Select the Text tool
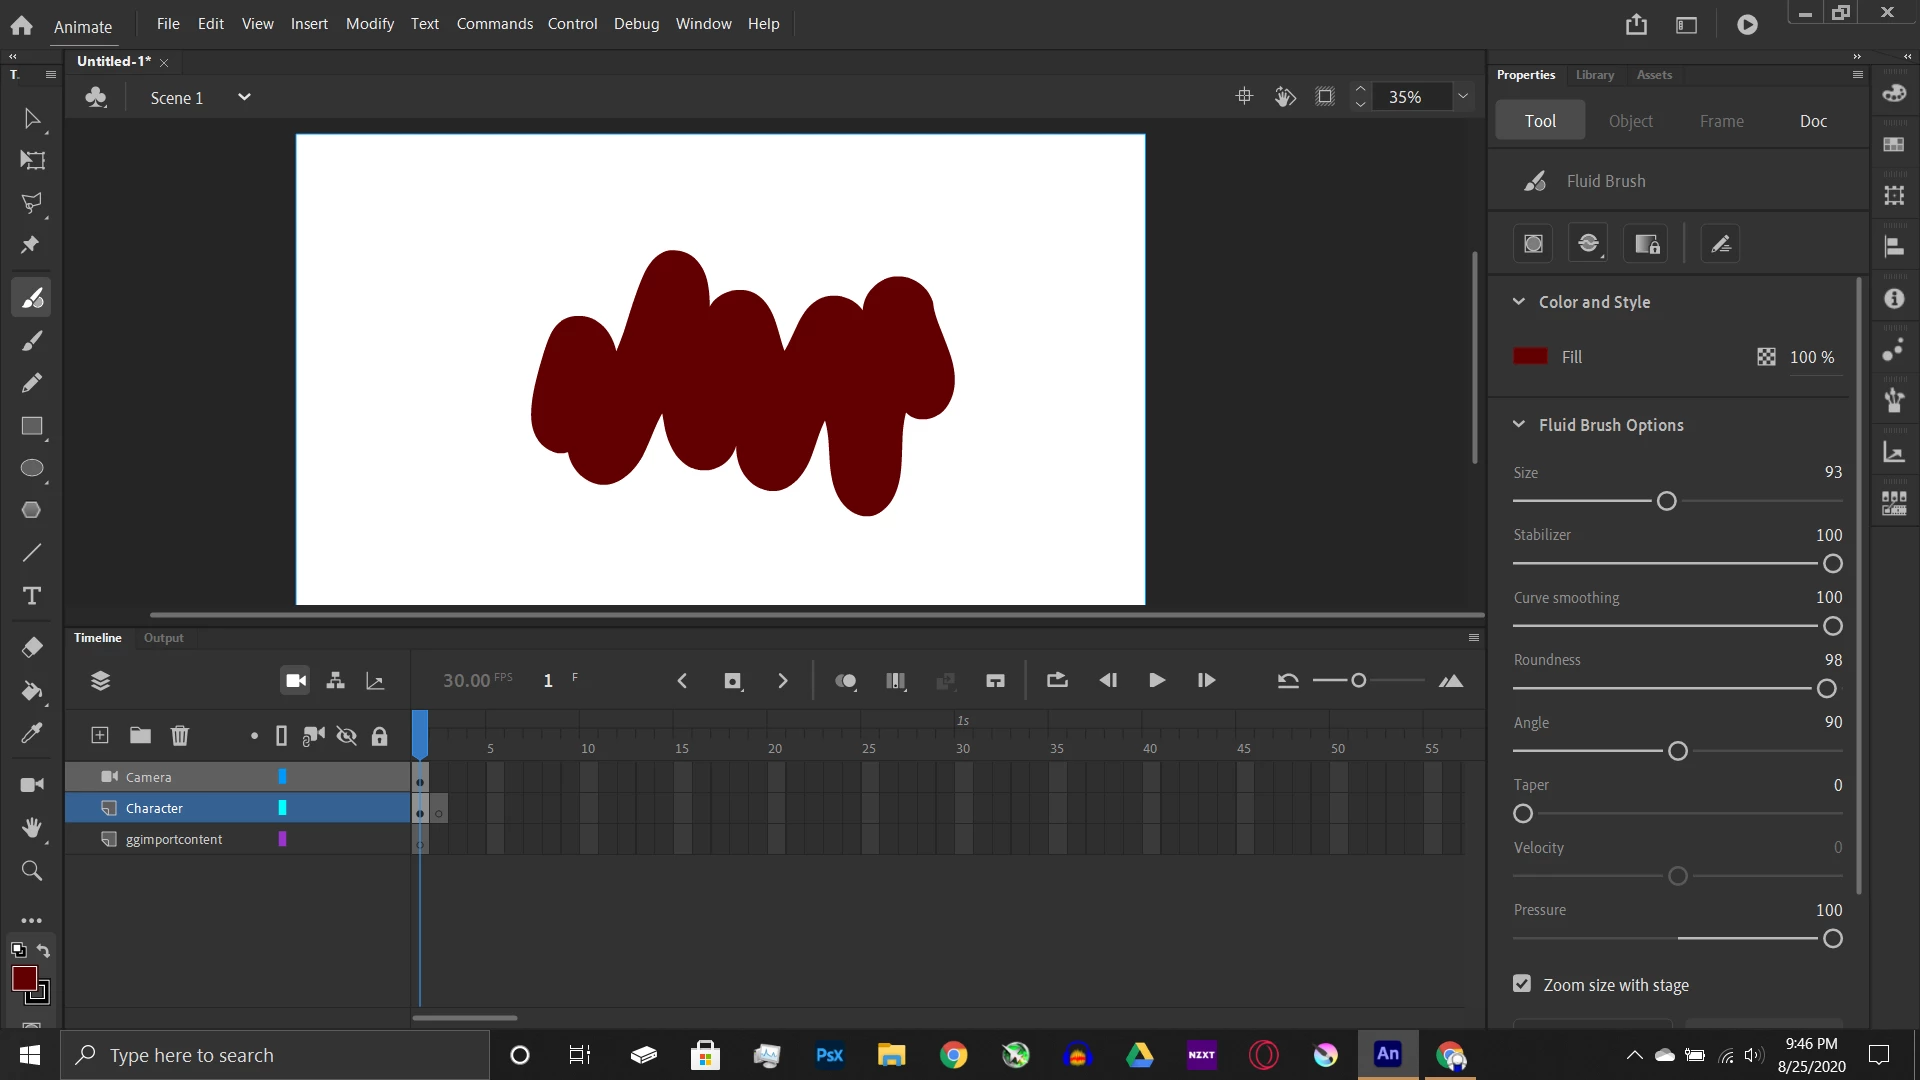The image size is (1920, 1080). [32, 596]
